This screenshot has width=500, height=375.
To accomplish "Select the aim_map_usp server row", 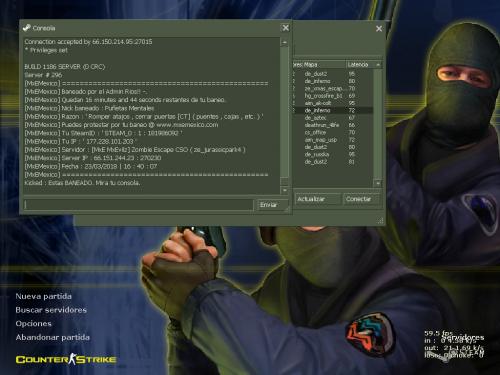I will point(333,140).
